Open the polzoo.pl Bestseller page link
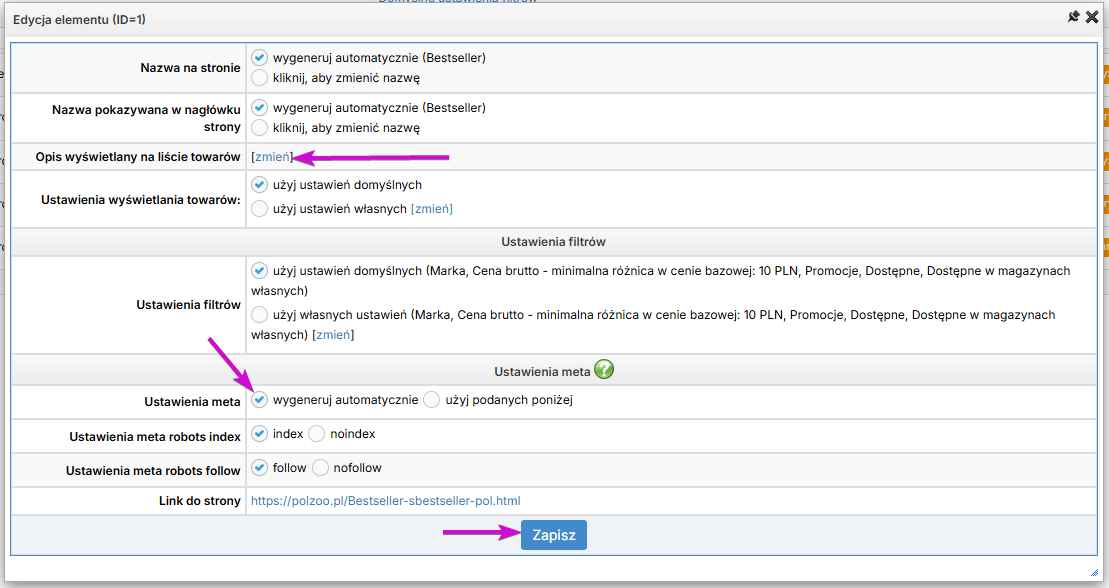This screenshot has width=1109, height=588. (x=385, y=501)
